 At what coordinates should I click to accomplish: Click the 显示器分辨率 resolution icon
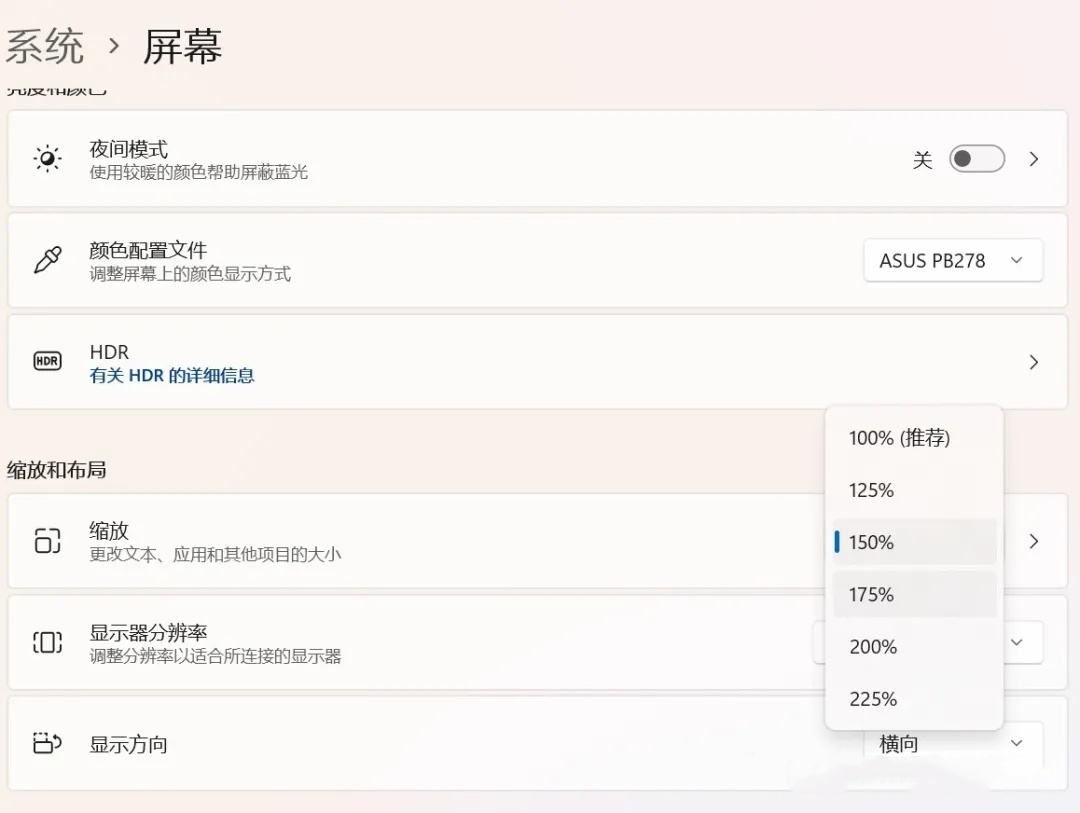click(48, 642)
